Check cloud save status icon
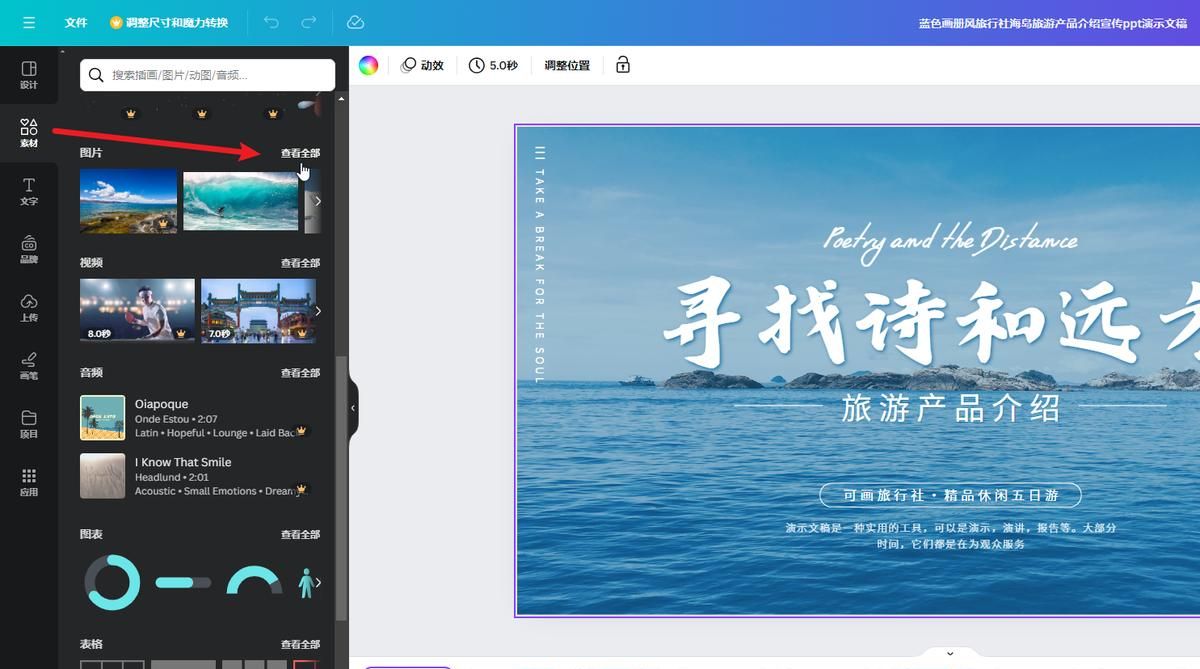This screenshot has width=1200, height=669. click(355, 22)
